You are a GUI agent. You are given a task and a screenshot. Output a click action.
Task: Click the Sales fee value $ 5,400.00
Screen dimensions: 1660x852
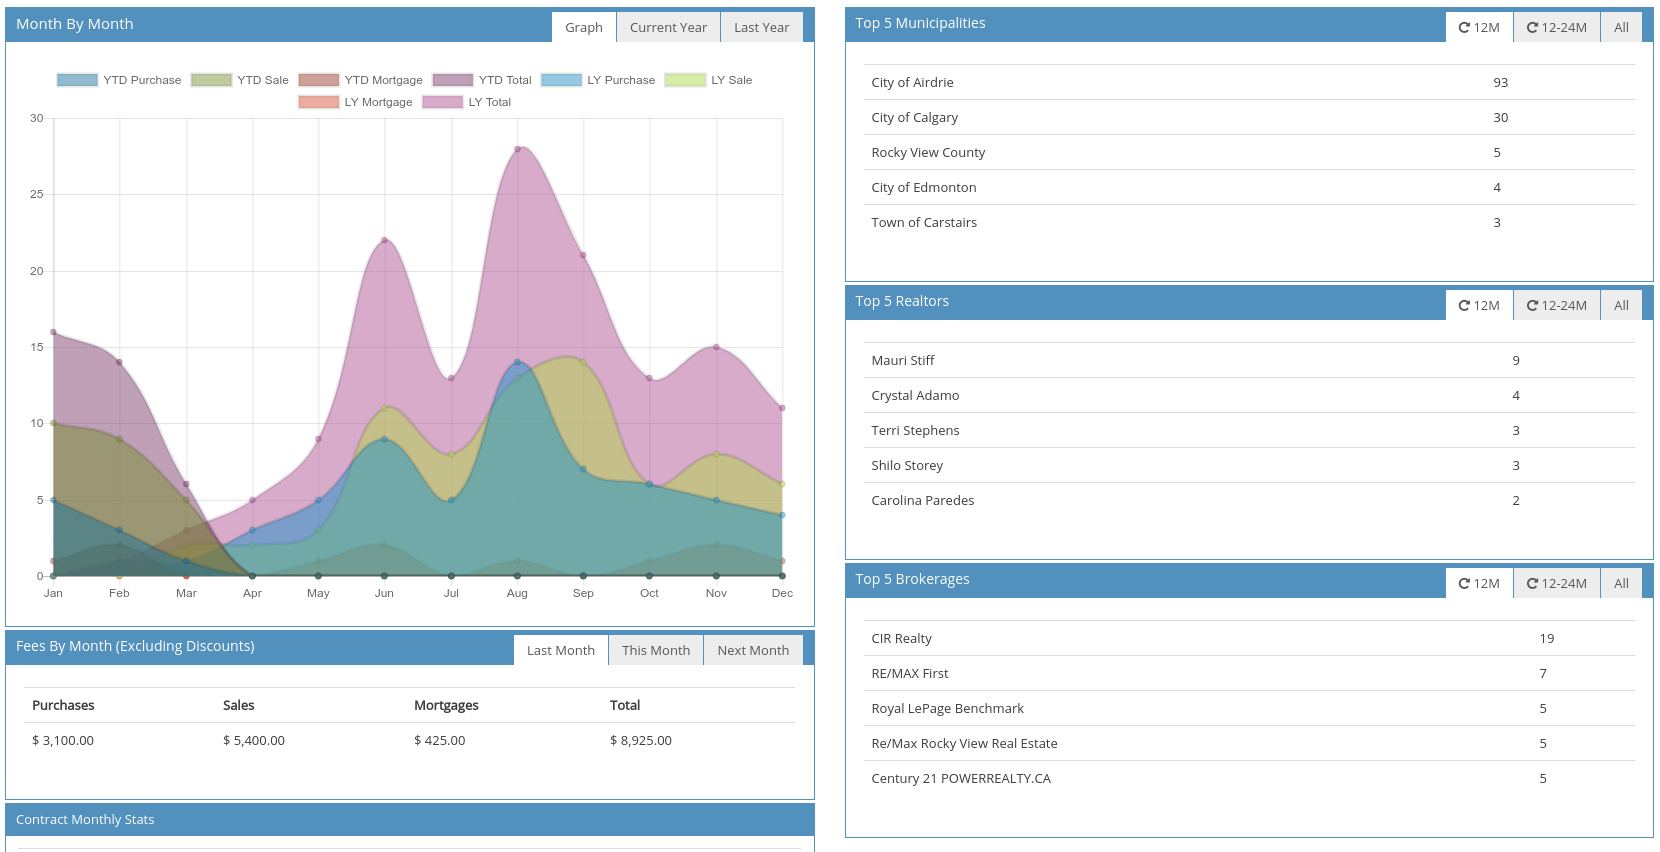[x=254, y=740]
